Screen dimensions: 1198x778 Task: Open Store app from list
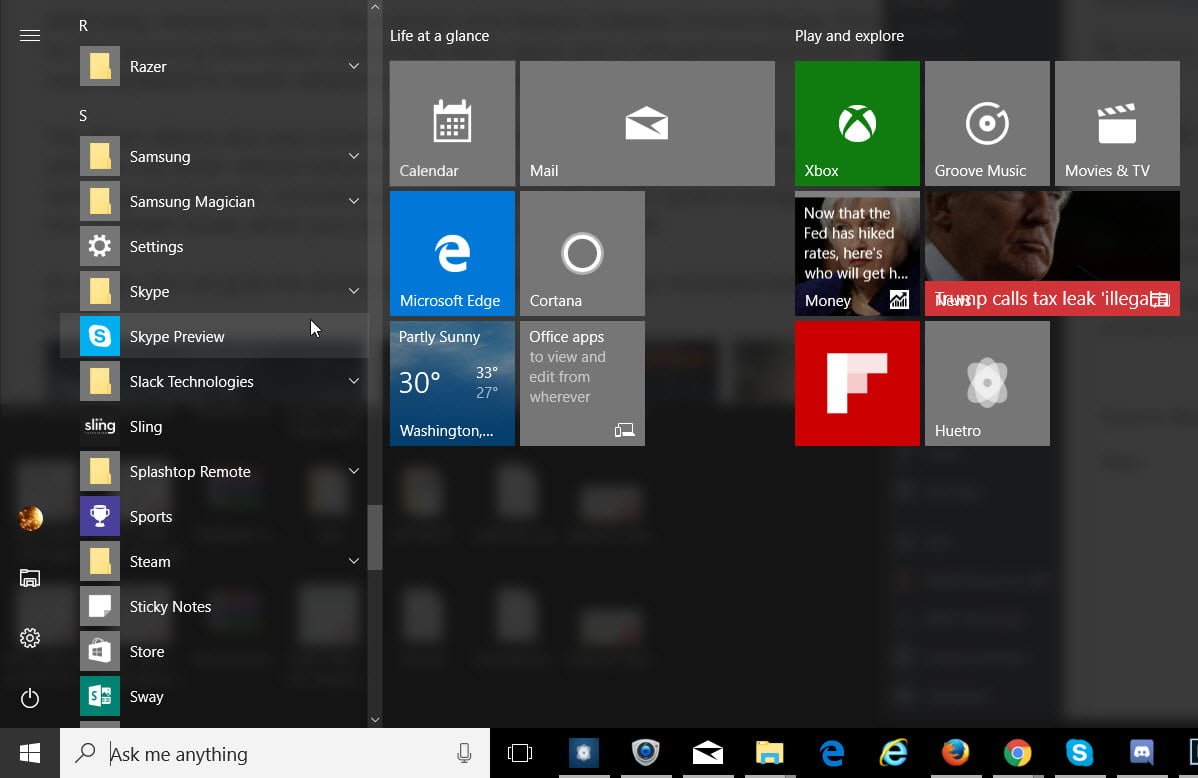[x=214, y=651]
